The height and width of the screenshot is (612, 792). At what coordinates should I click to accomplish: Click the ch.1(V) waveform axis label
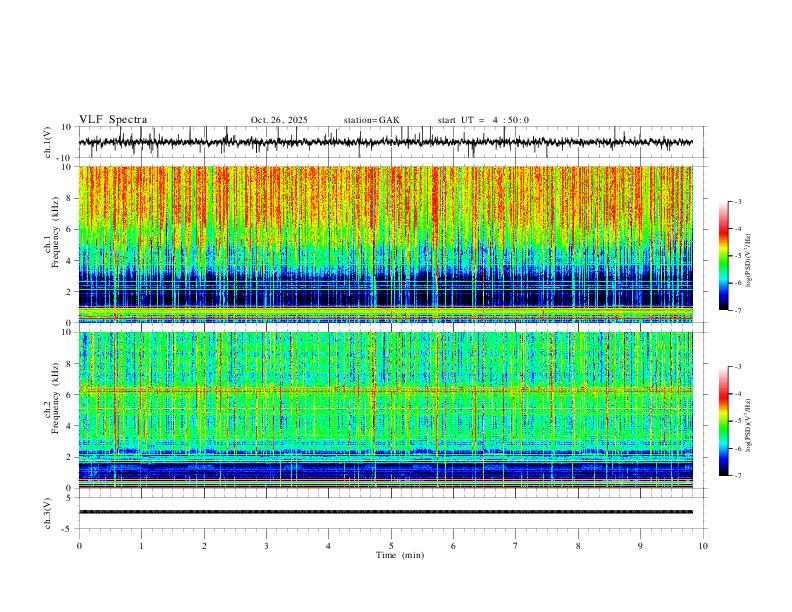pos(48,142)
